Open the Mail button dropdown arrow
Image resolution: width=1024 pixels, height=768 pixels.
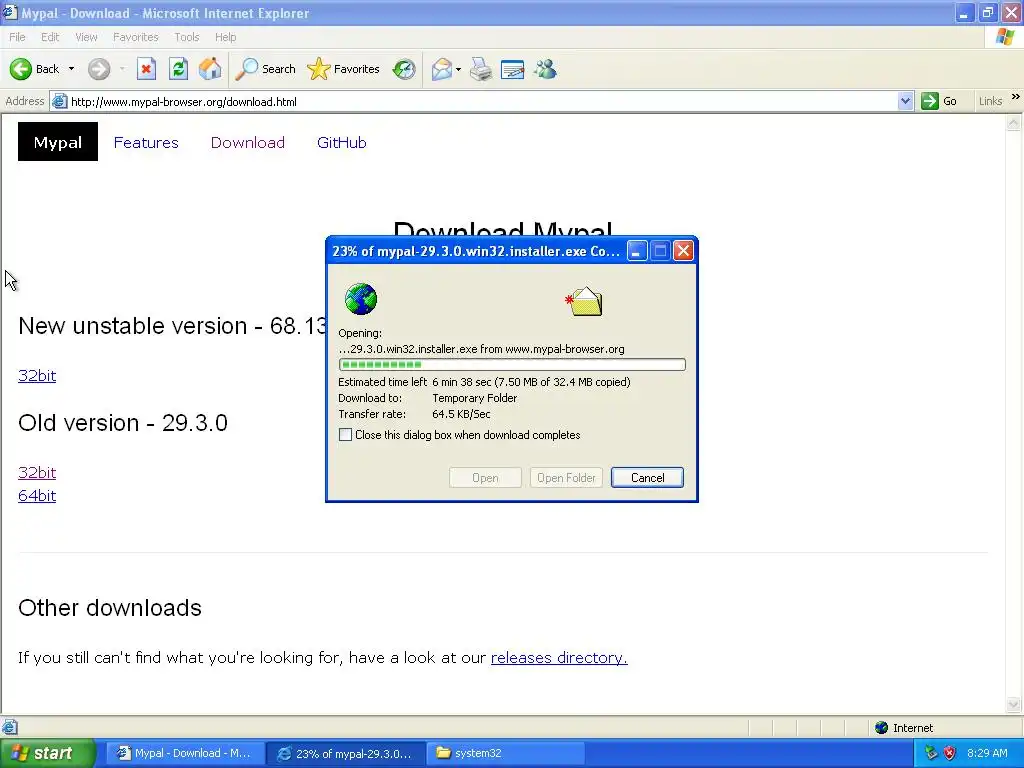(x=458, y=69)
